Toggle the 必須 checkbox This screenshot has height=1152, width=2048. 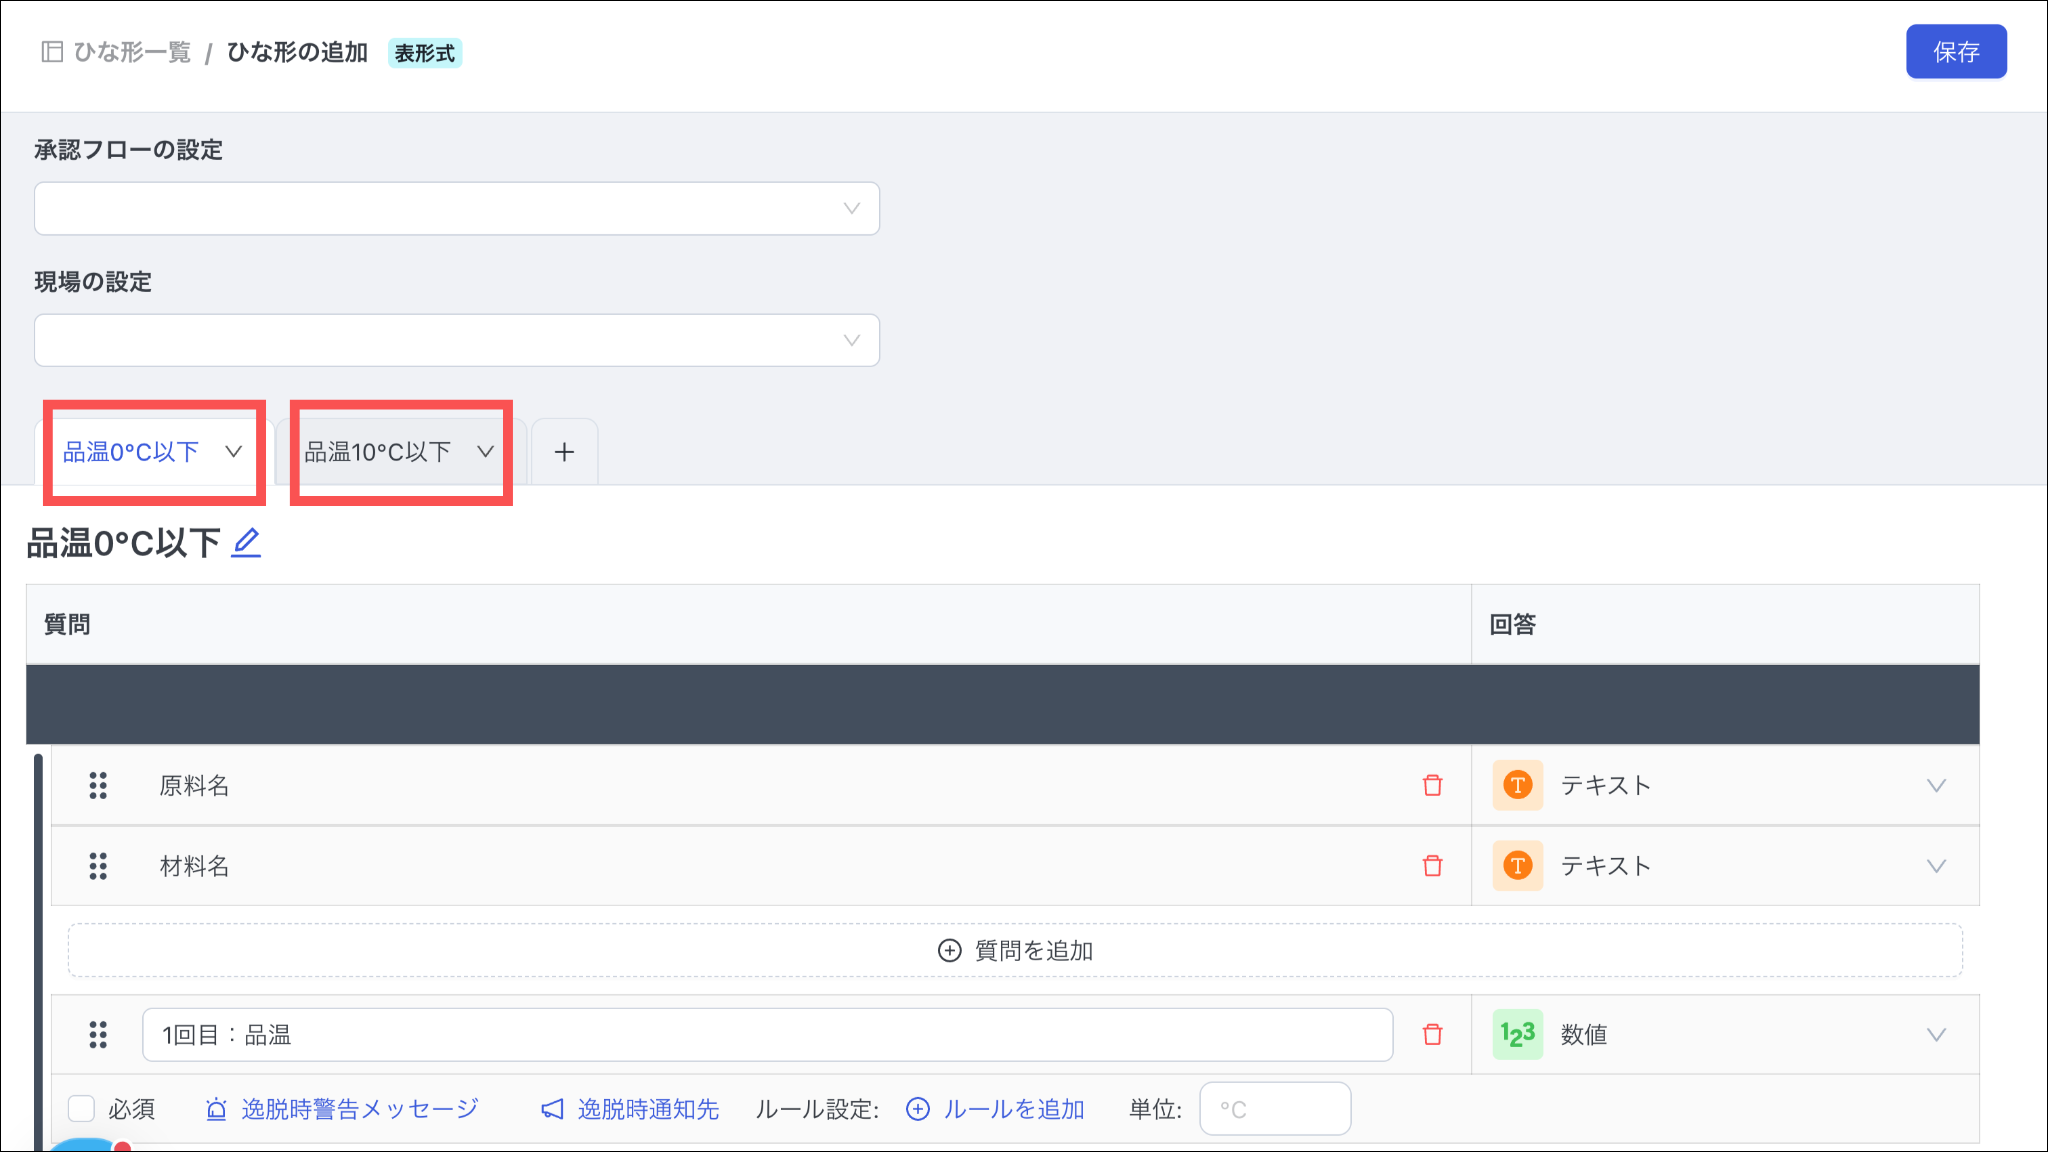(82, 1109)
